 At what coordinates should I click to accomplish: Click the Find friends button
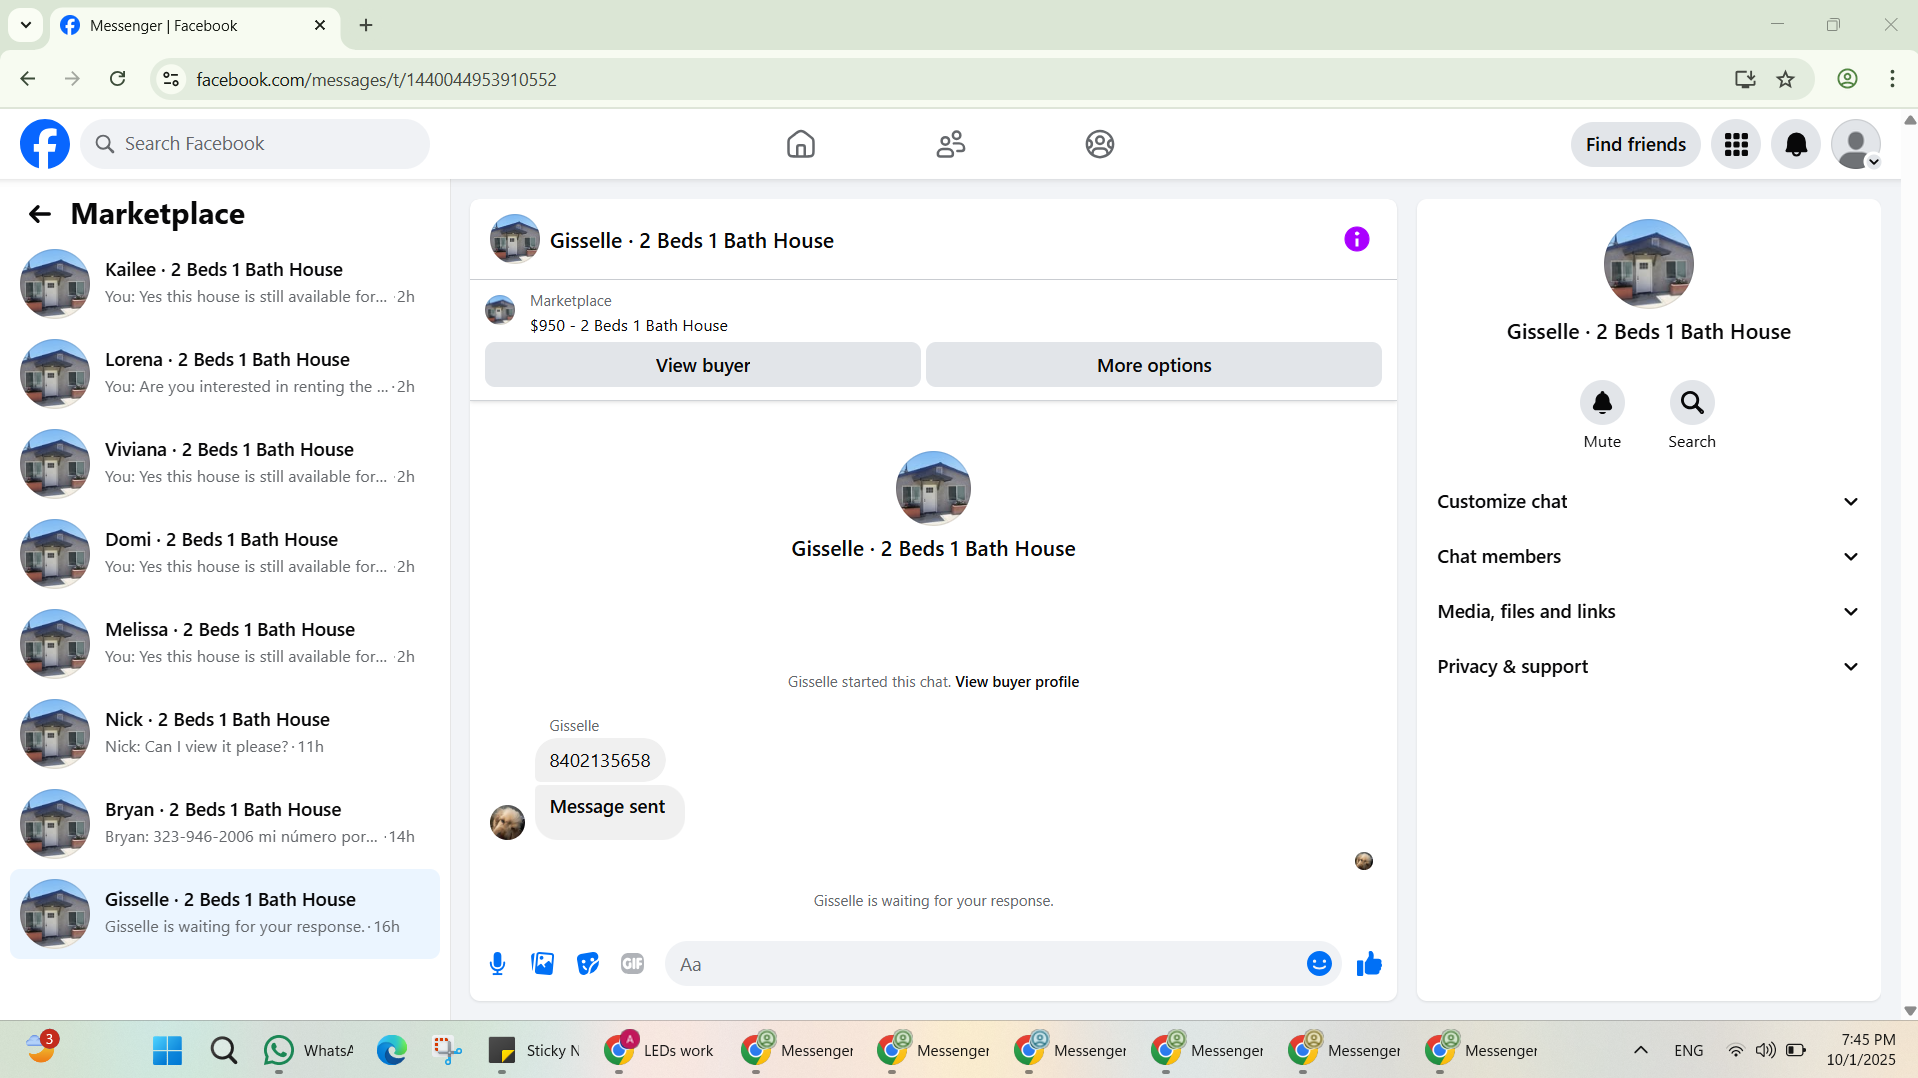[1636, 144]
